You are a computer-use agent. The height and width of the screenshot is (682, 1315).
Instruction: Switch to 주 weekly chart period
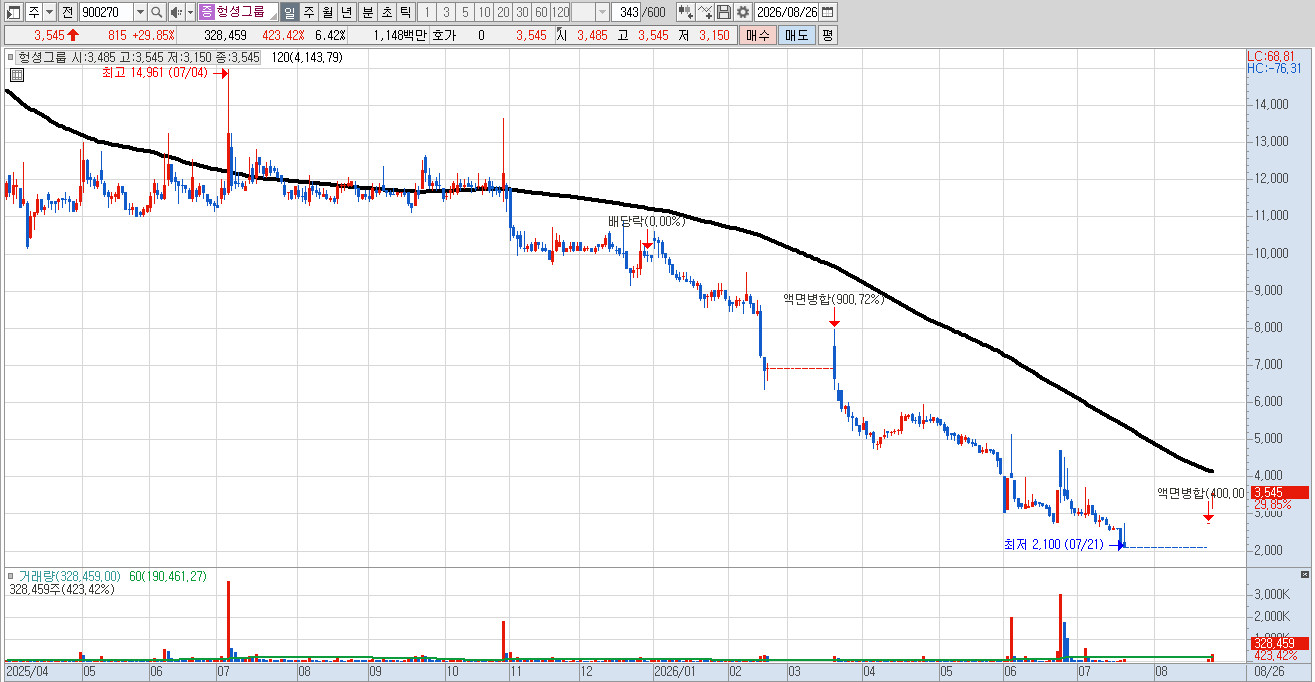(x=308, y=12)
